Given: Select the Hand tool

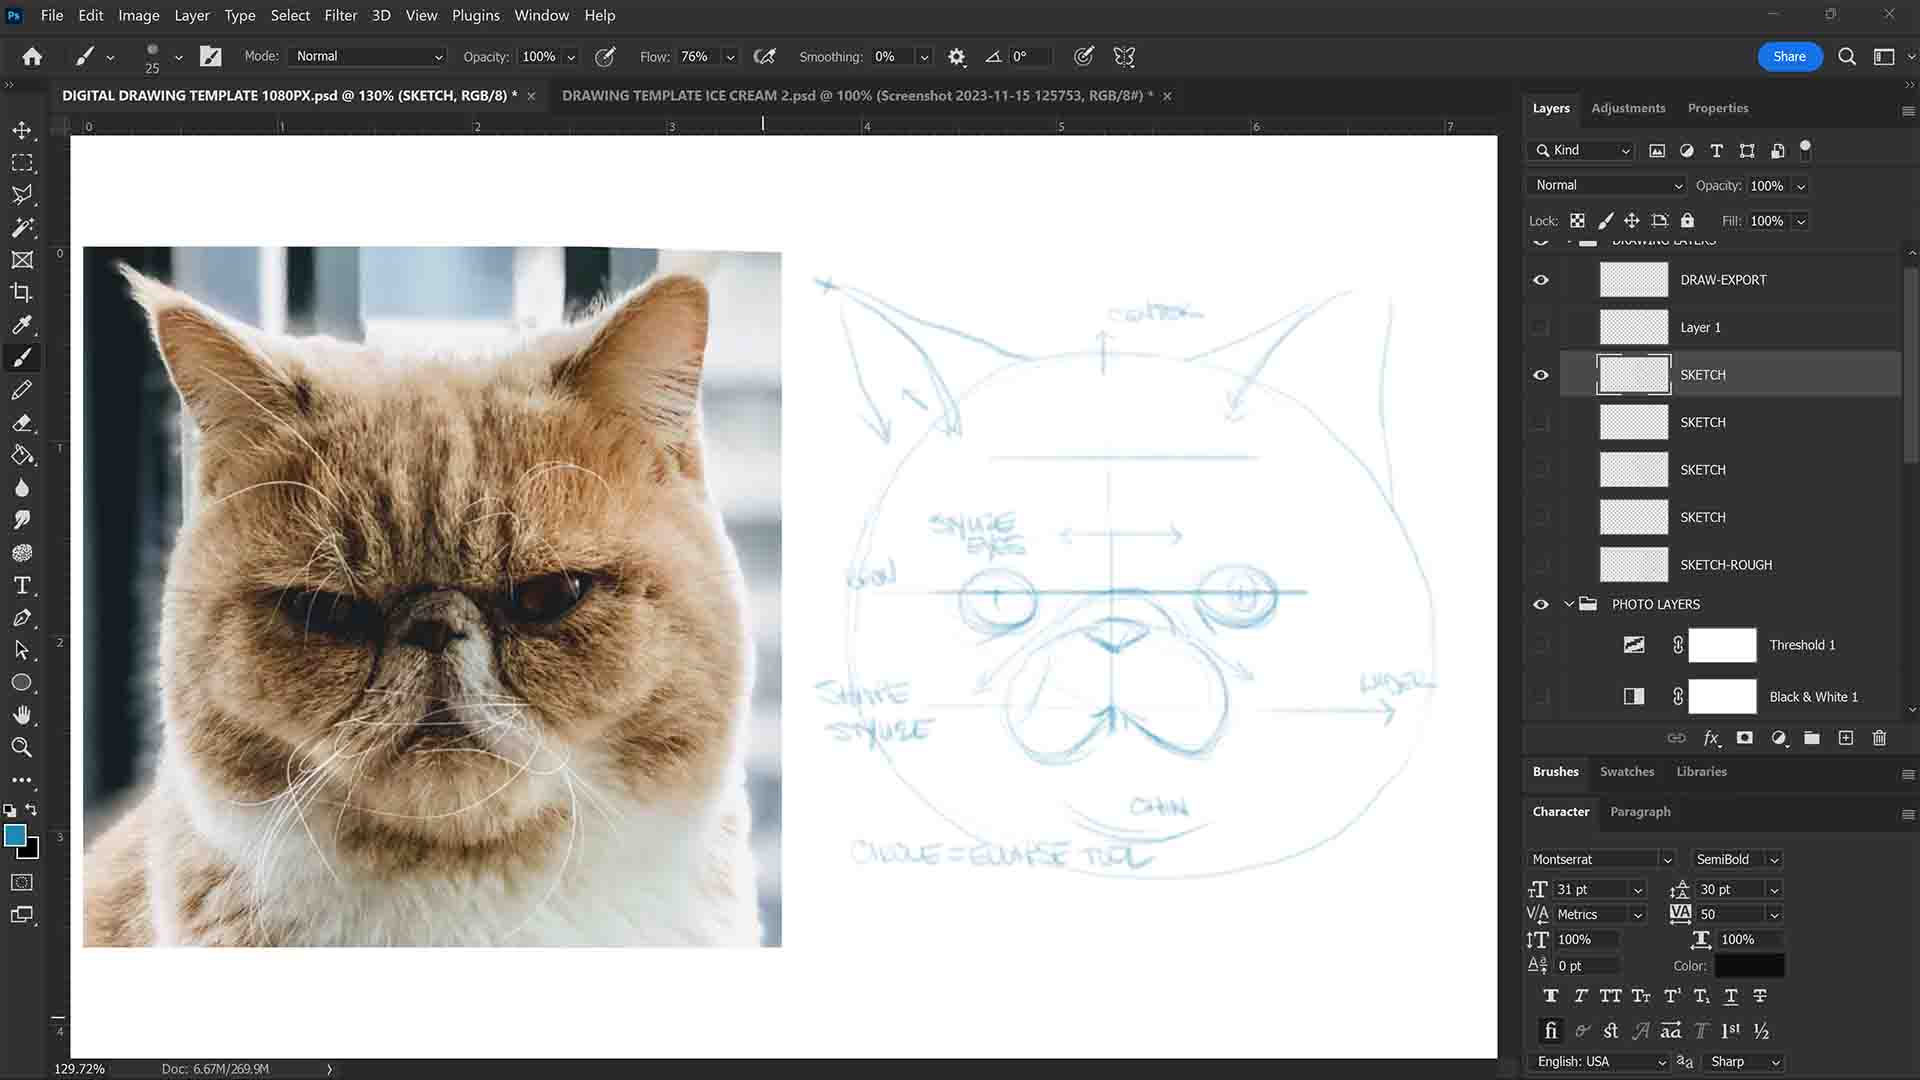Looking at the screenshot, I should pos(22,715).
